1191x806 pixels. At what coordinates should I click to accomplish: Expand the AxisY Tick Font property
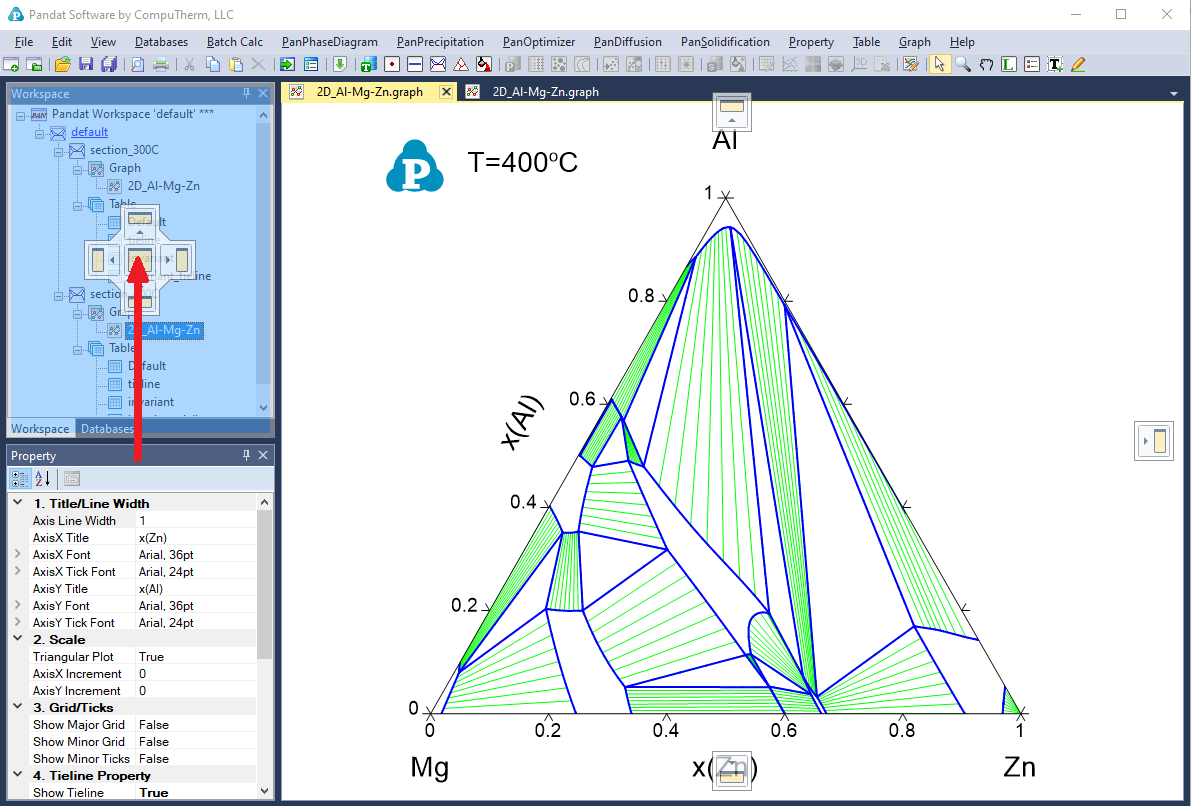pos(17,622)
